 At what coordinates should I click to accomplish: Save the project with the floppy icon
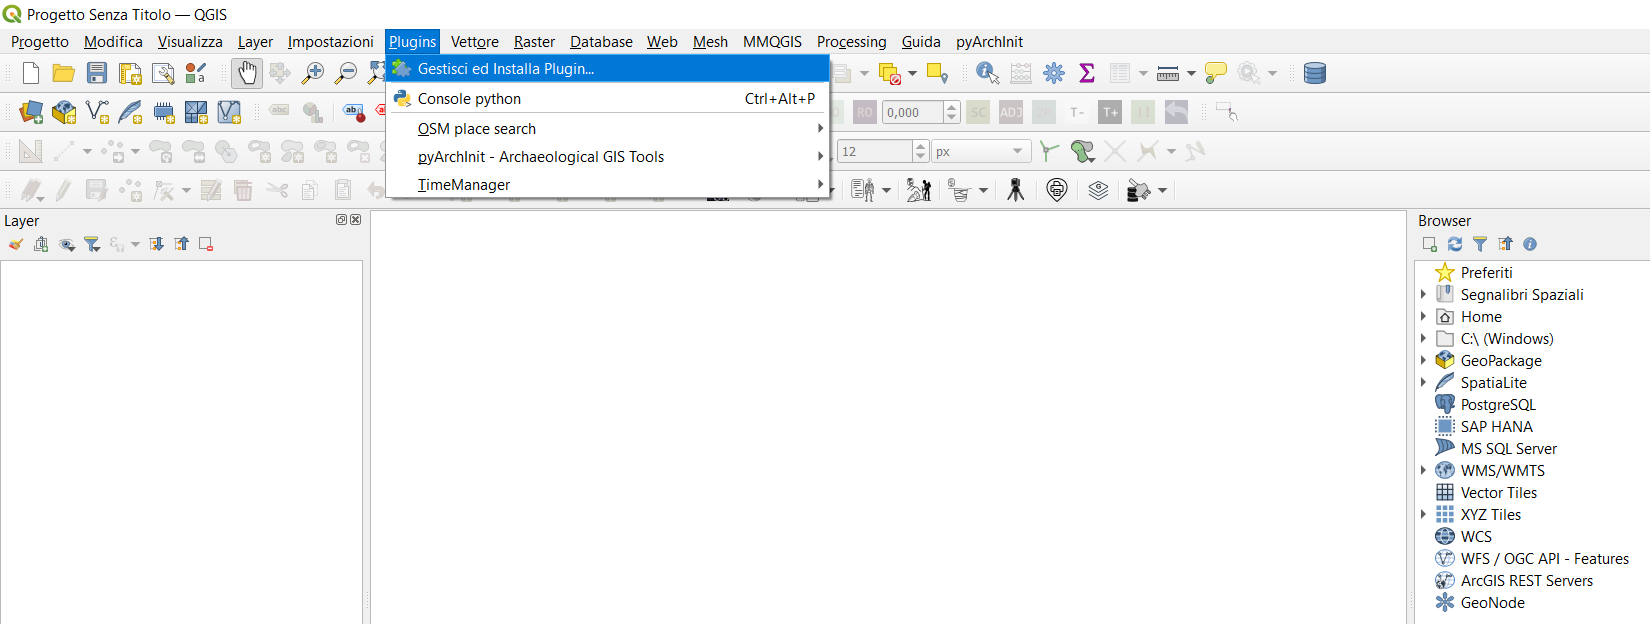[x=97, y=73]
